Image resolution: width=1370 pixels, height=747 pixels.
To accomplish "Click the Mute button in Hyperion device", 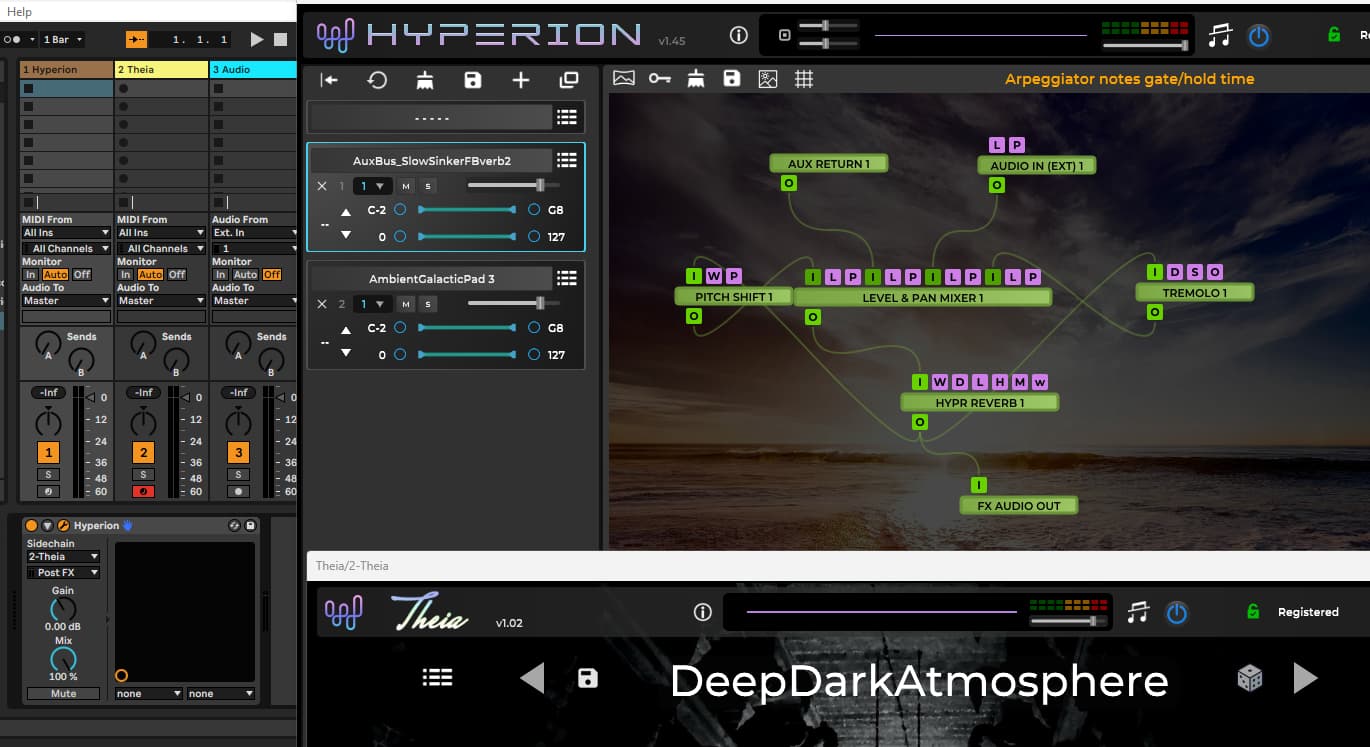I will [63, 693].
